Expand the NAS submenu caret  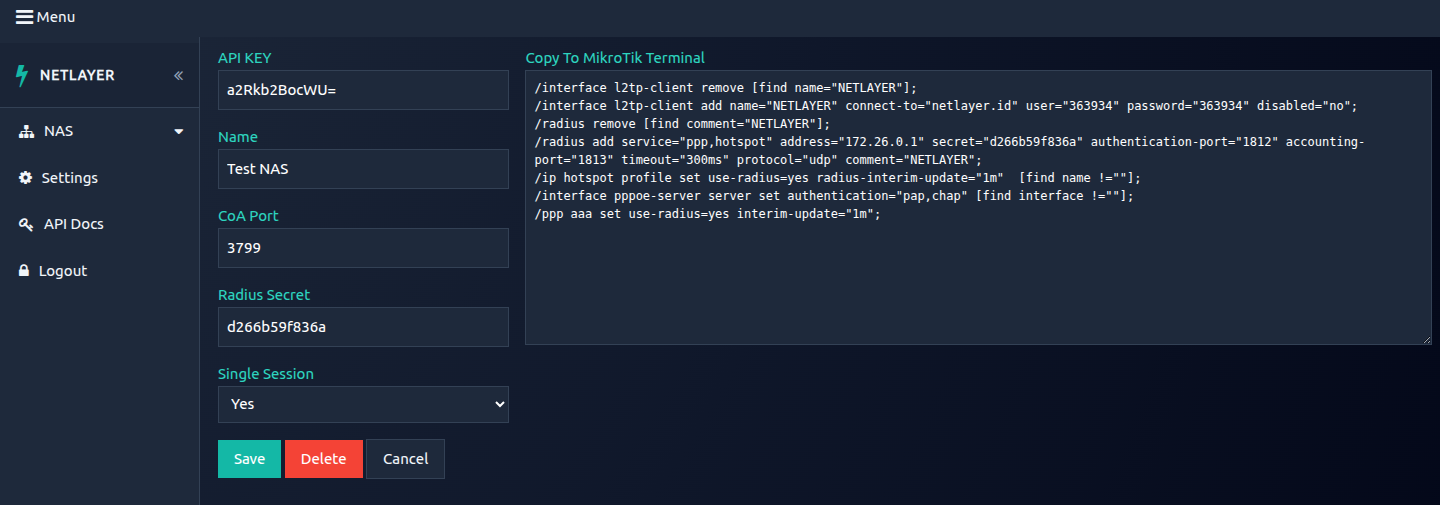pyautogui.click(x=179, y=132)
